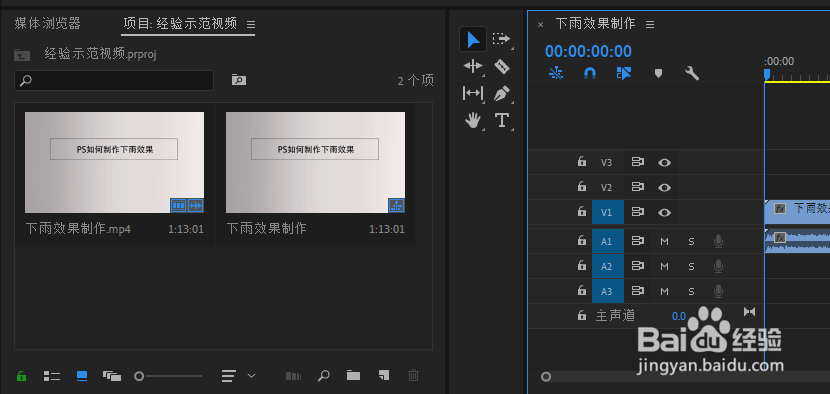
Task: Toggle sync lock on A2 track
Action: [x=637, y=266]
